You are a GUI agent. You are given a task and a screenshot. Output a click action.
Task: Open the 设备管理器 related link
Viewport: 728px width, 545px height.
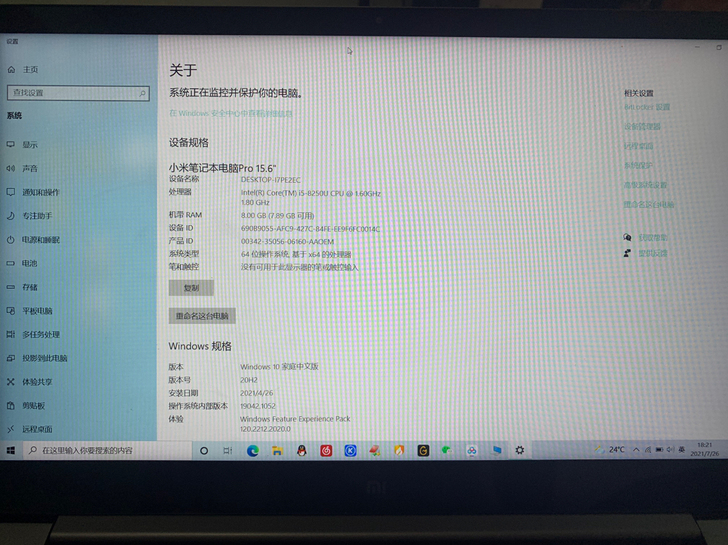click(x=642, y=126)
